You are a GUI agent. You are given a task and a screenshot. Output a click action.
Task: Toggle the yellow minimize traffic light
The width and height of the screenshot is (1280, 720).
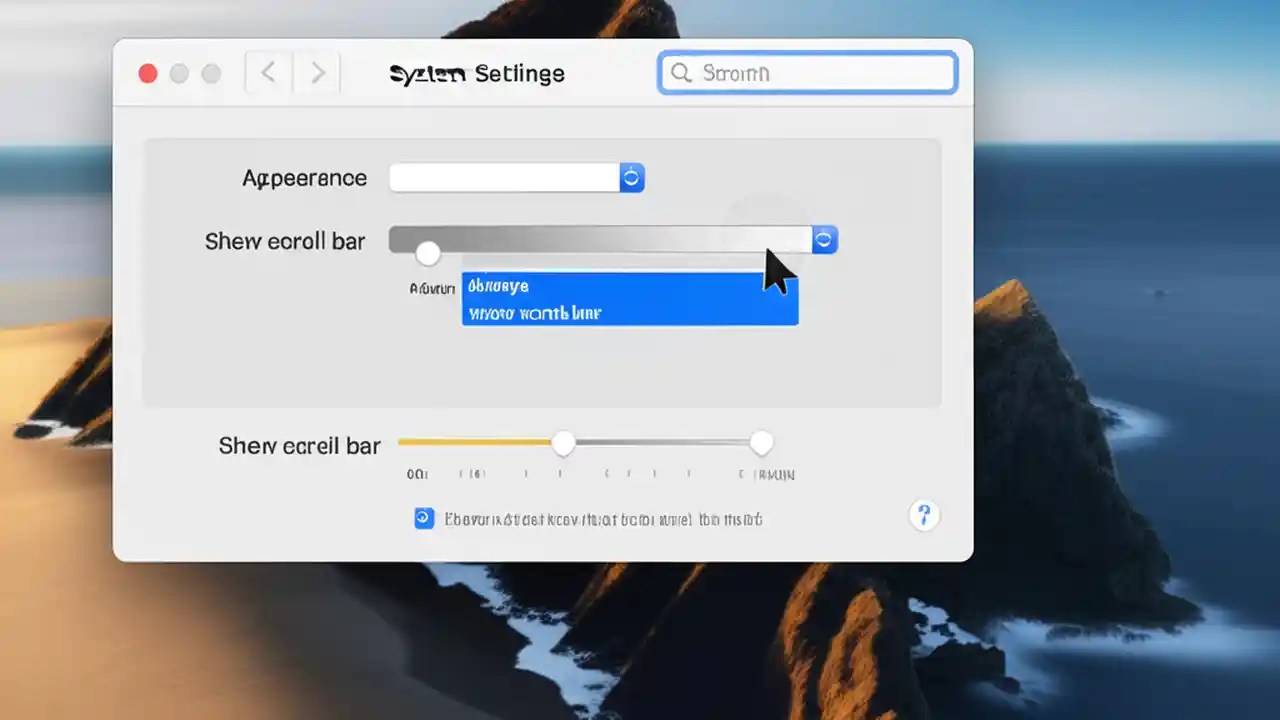179,73
